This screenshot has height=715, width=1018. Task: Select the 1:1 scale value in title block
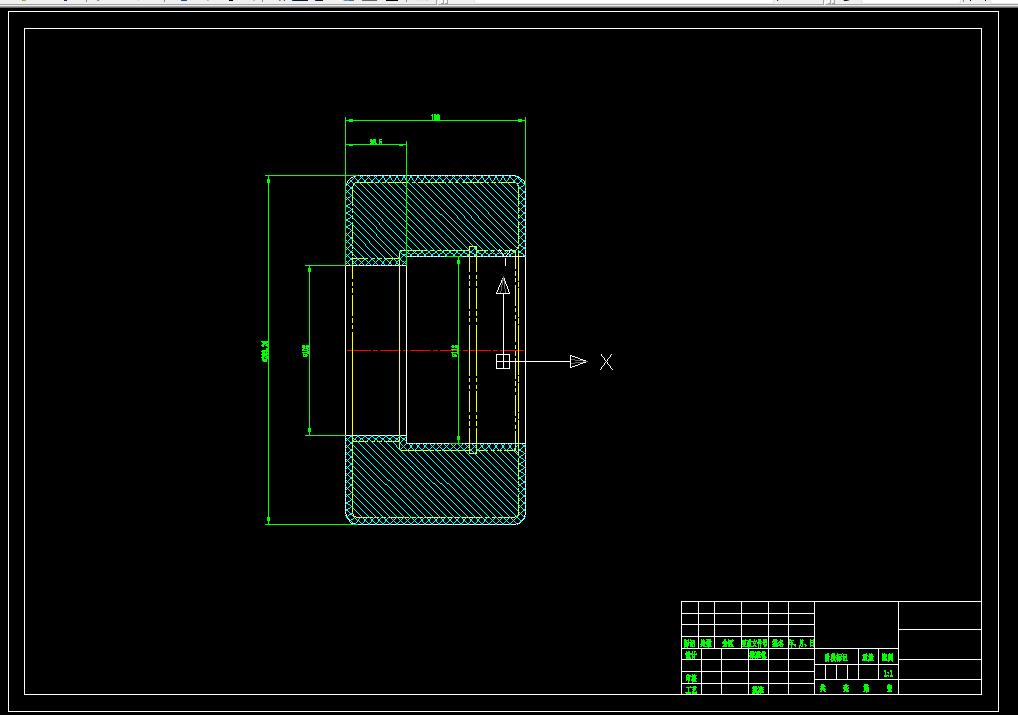click(888, 673)
